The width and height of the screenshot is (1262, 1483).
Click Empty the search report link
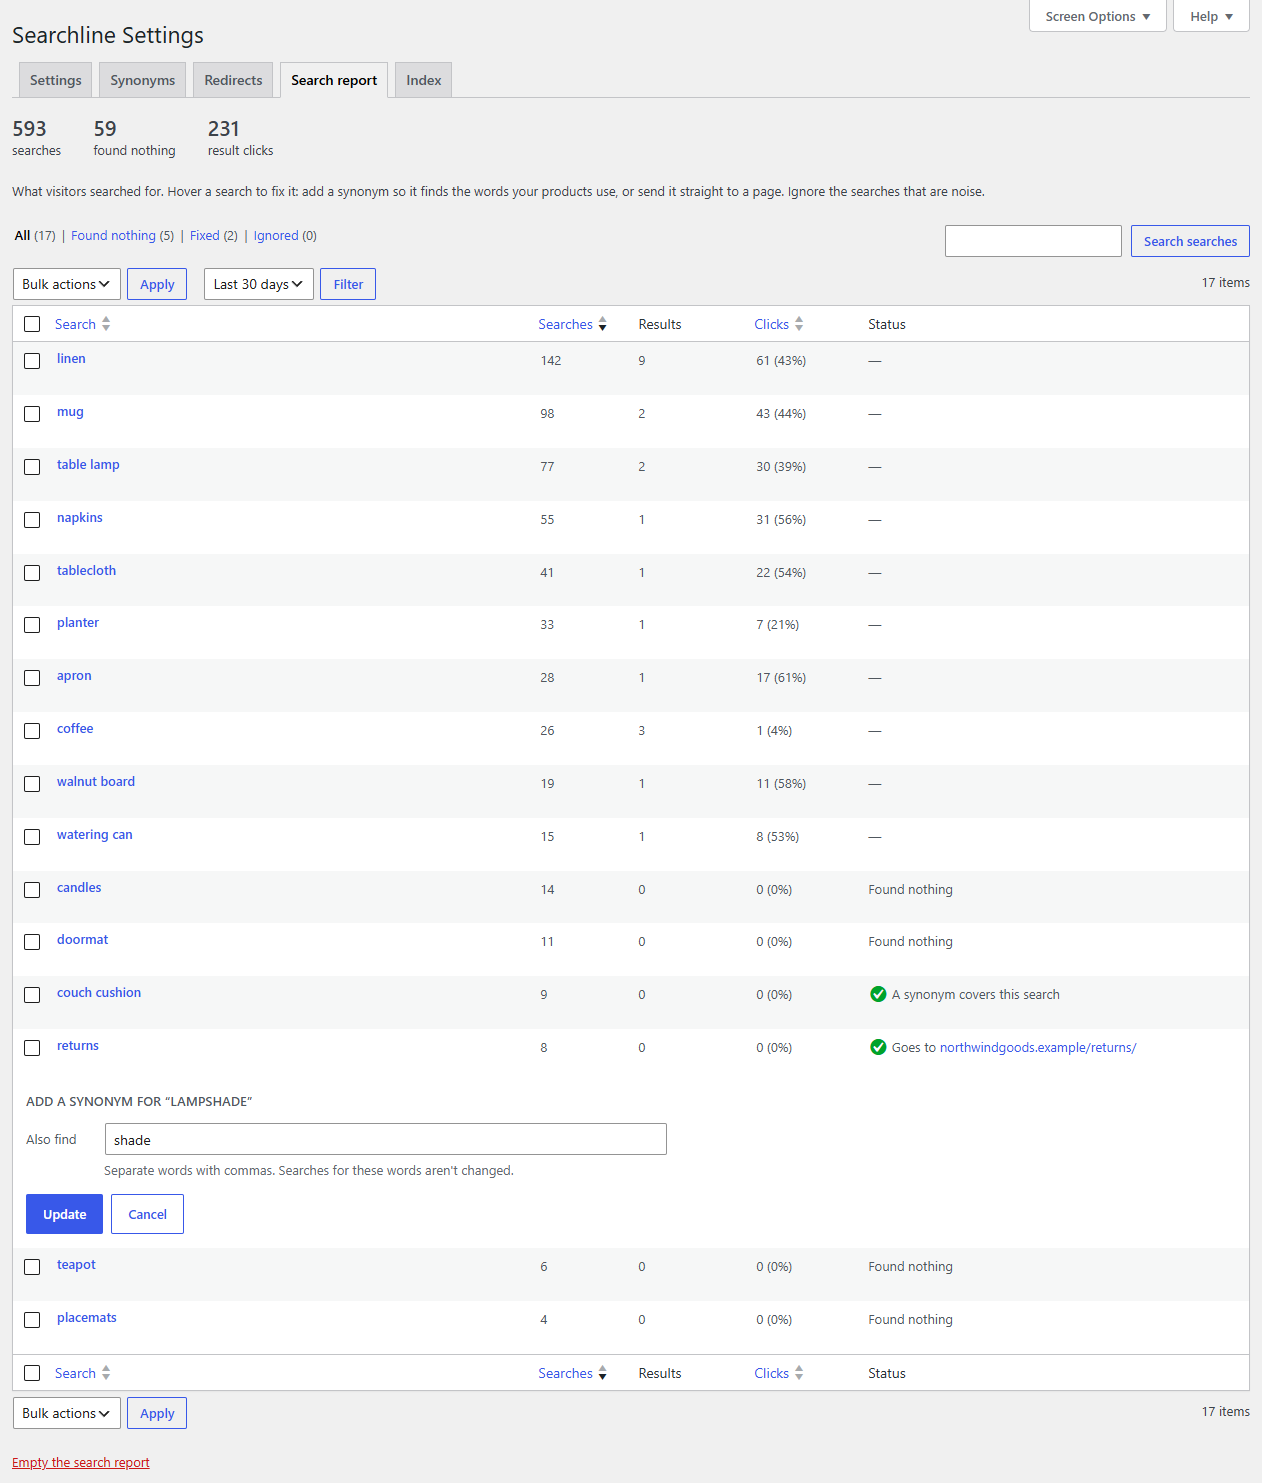click(81, 1463)
